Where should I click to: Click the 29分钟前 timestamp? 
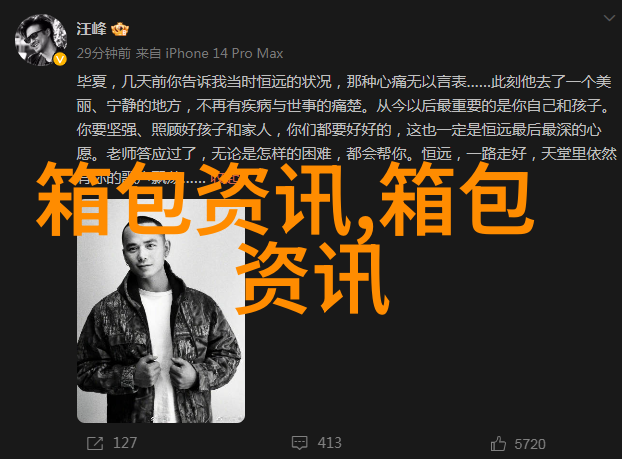(x=104, y=53)
